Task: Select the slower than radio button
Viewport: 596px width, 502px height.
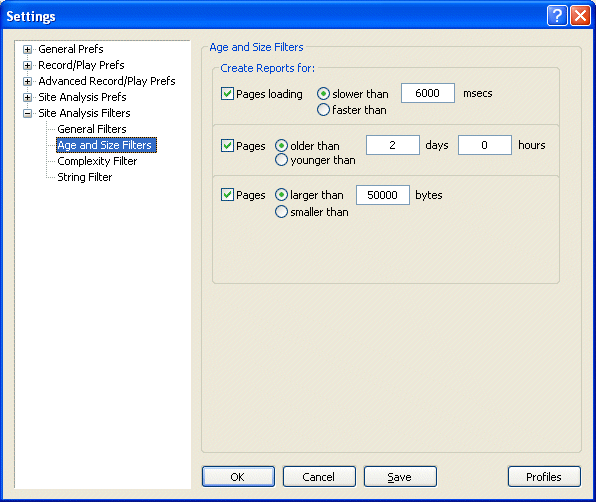Action: point(323,93)
